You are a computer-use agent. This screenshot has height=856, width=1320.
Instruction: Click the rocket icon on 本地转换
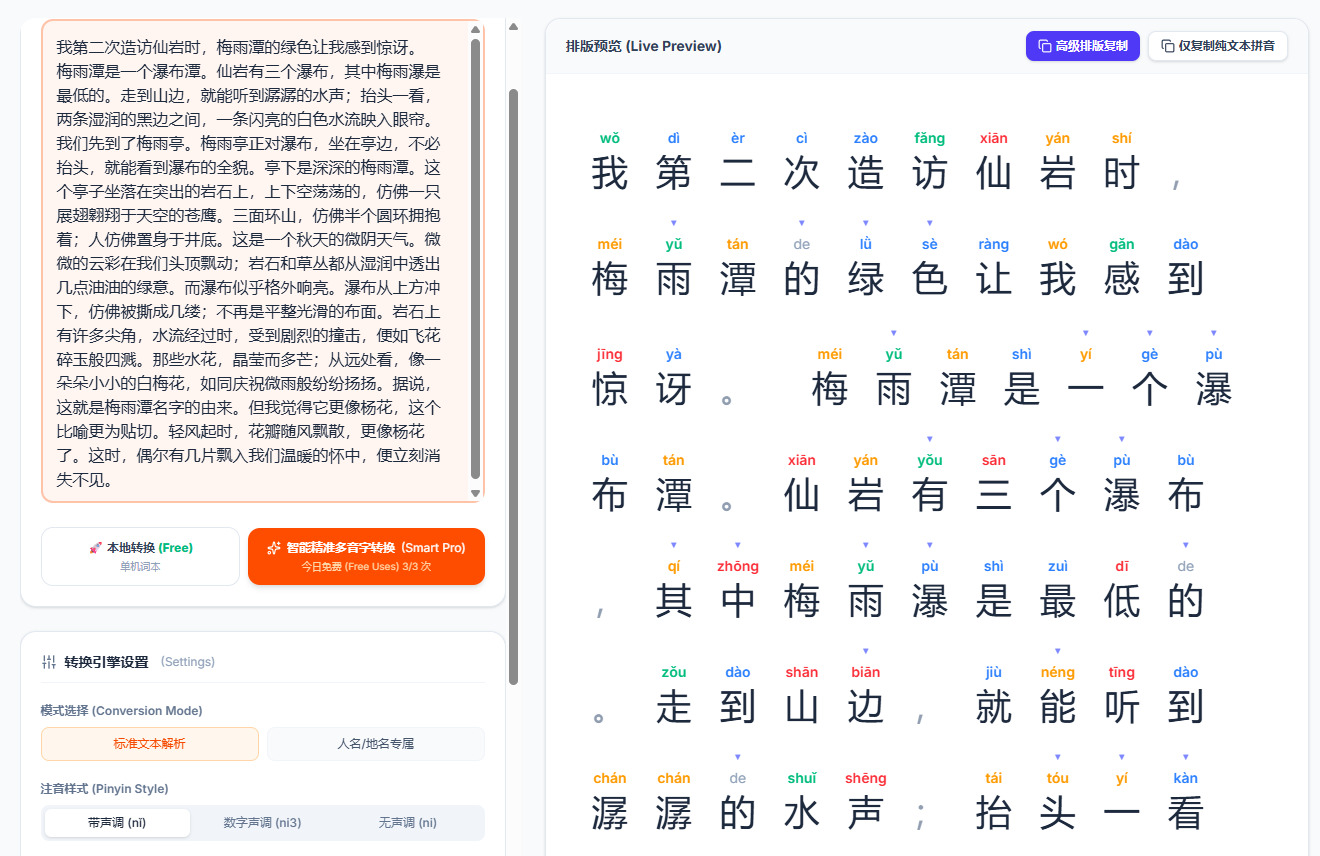96,548
